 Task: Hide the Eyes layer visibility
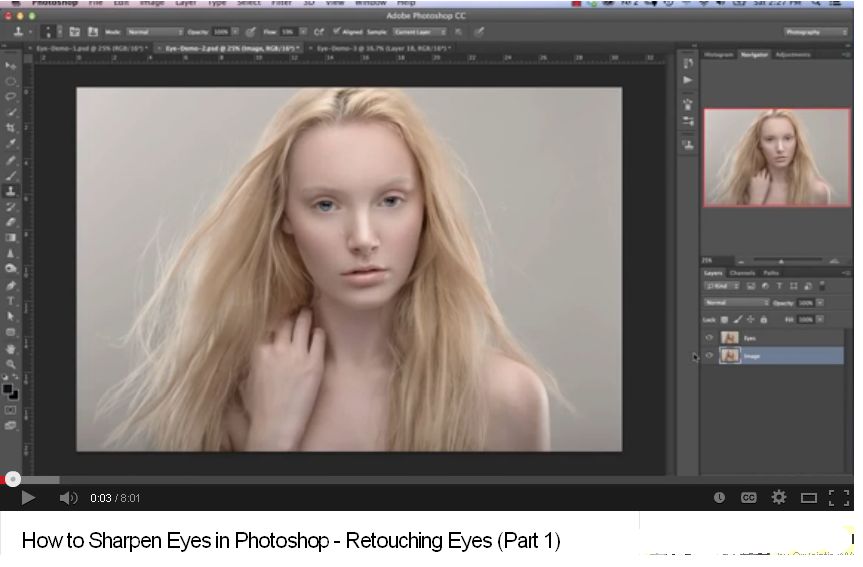pos(709,338)
